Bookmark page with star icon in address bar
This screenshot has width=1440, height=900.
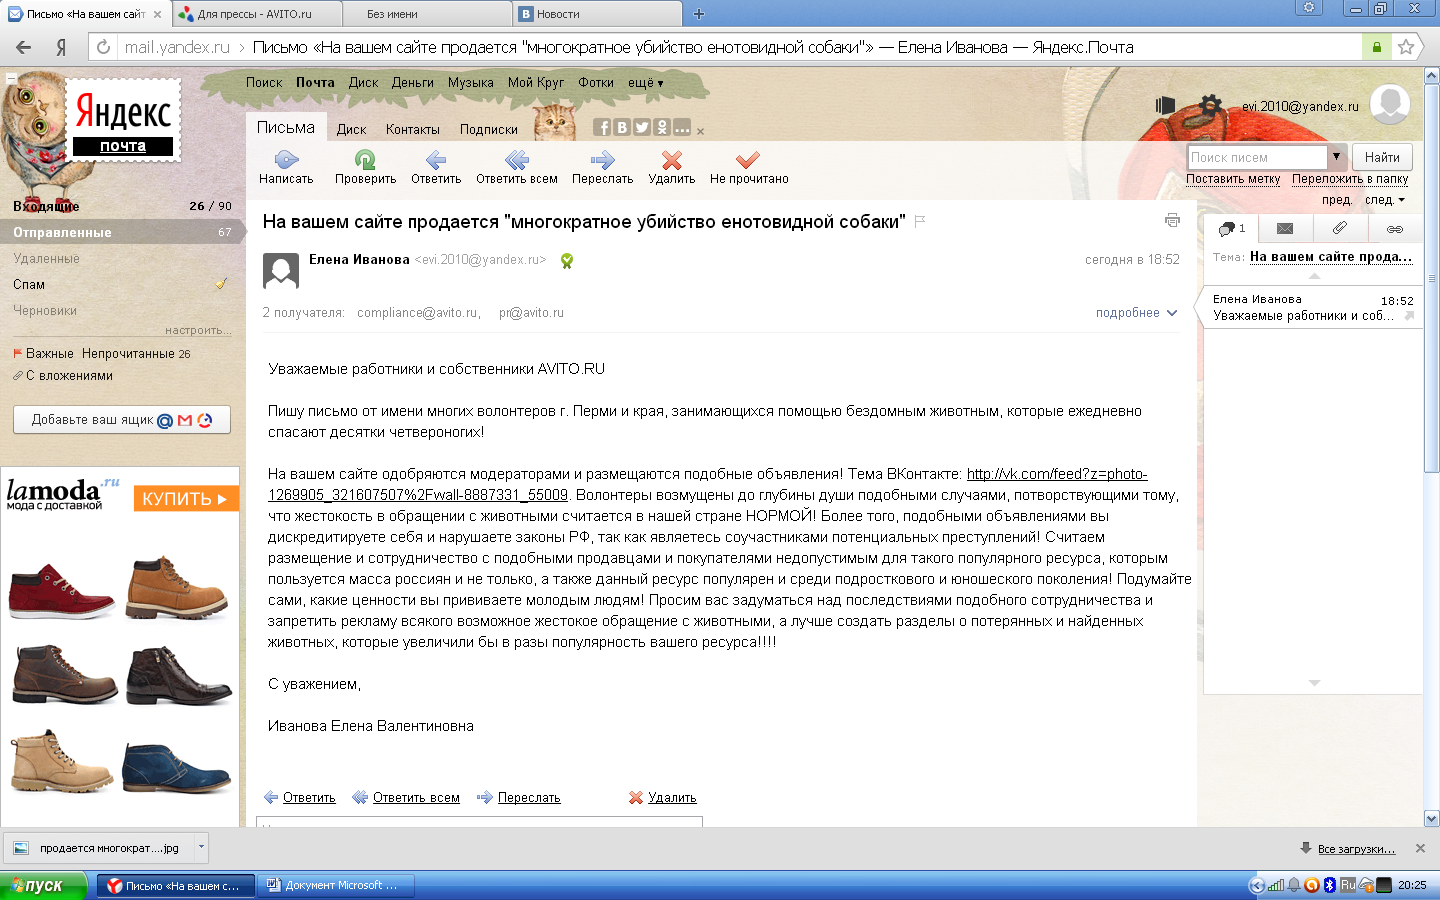click(1406, 47)
